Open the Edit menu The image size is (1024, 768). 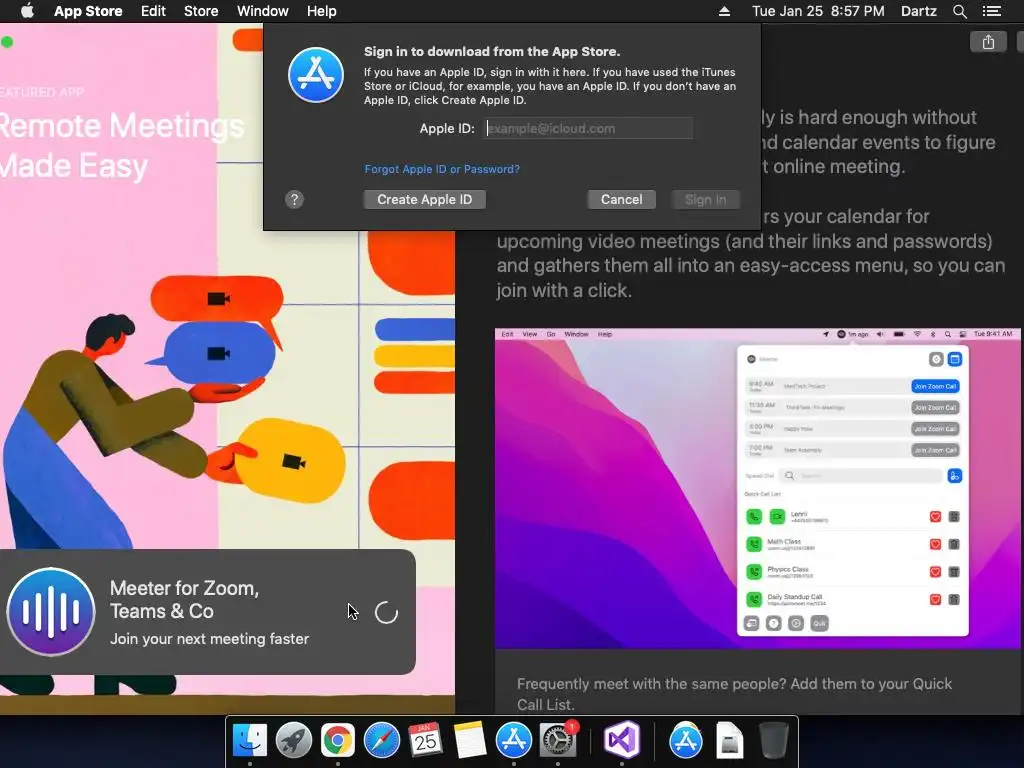[153, 11]
